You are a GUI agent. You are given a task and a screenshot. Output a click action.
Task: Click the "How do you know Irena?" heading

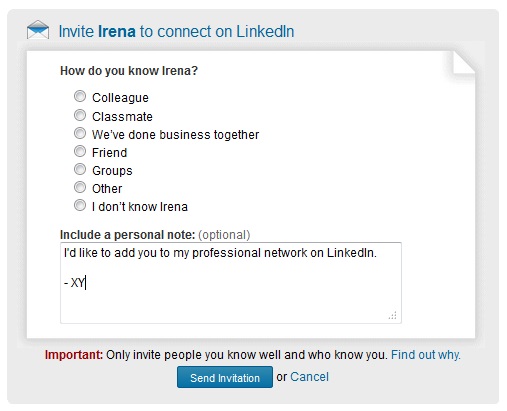(129, 71)
